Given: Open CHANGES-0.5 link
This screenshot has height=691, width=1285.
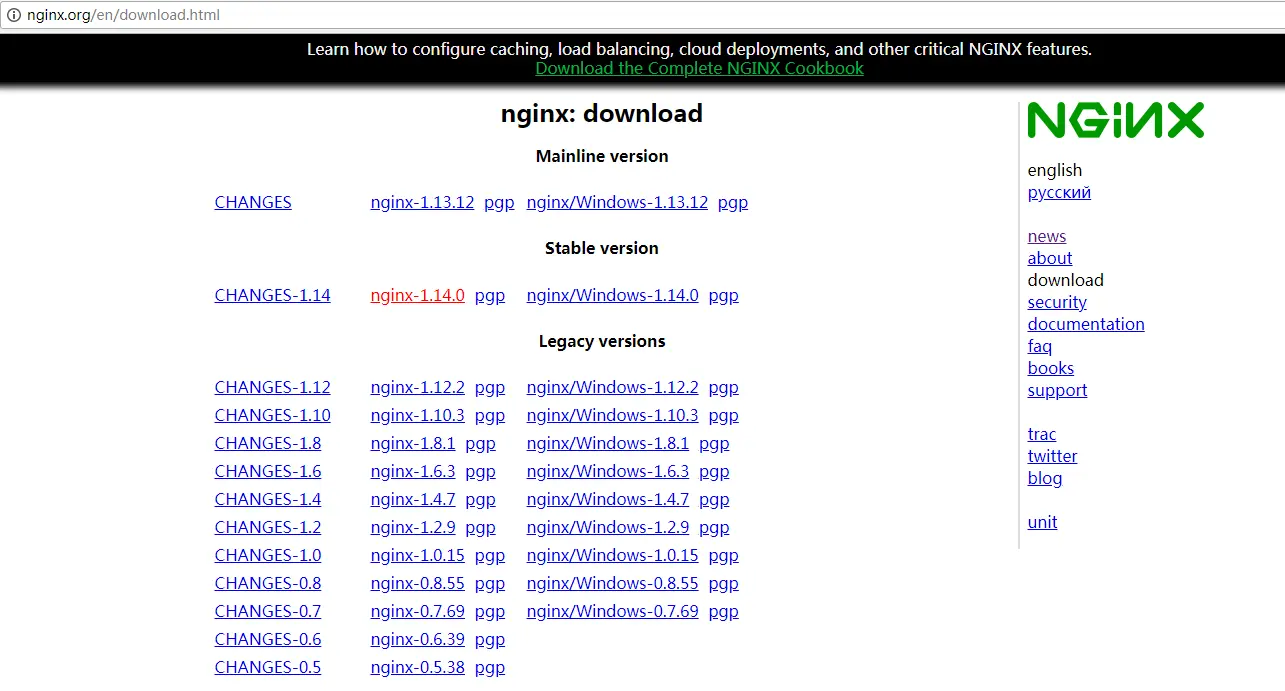Looking at the screenshot, I should point(267,667).
